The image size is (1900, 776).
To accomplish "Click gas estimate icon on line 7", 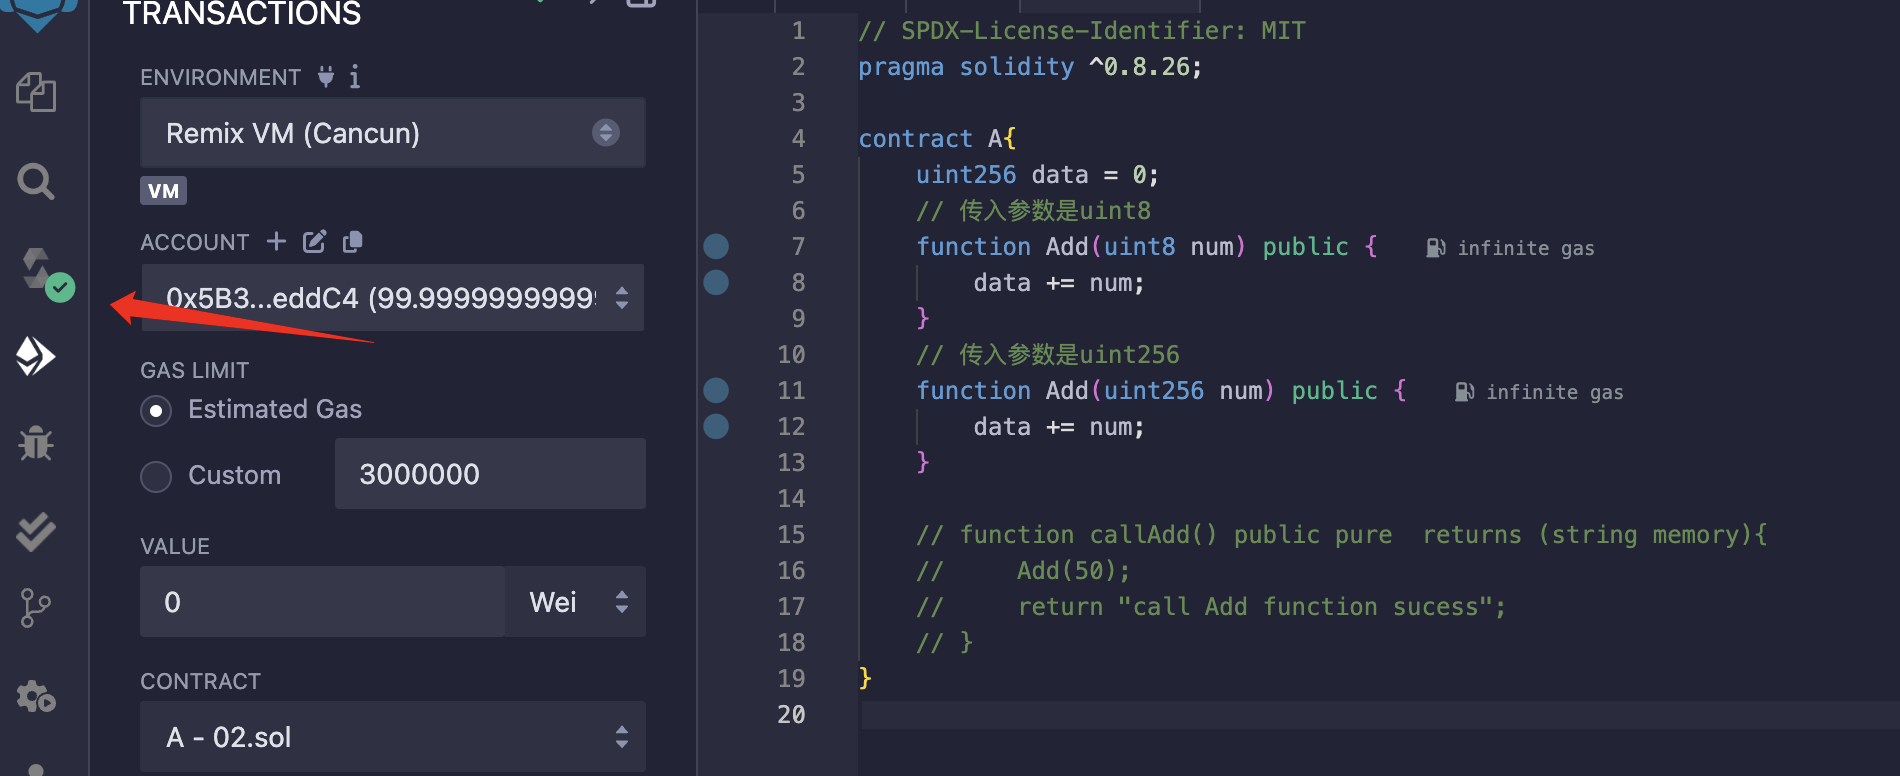I will point(1435,248).
